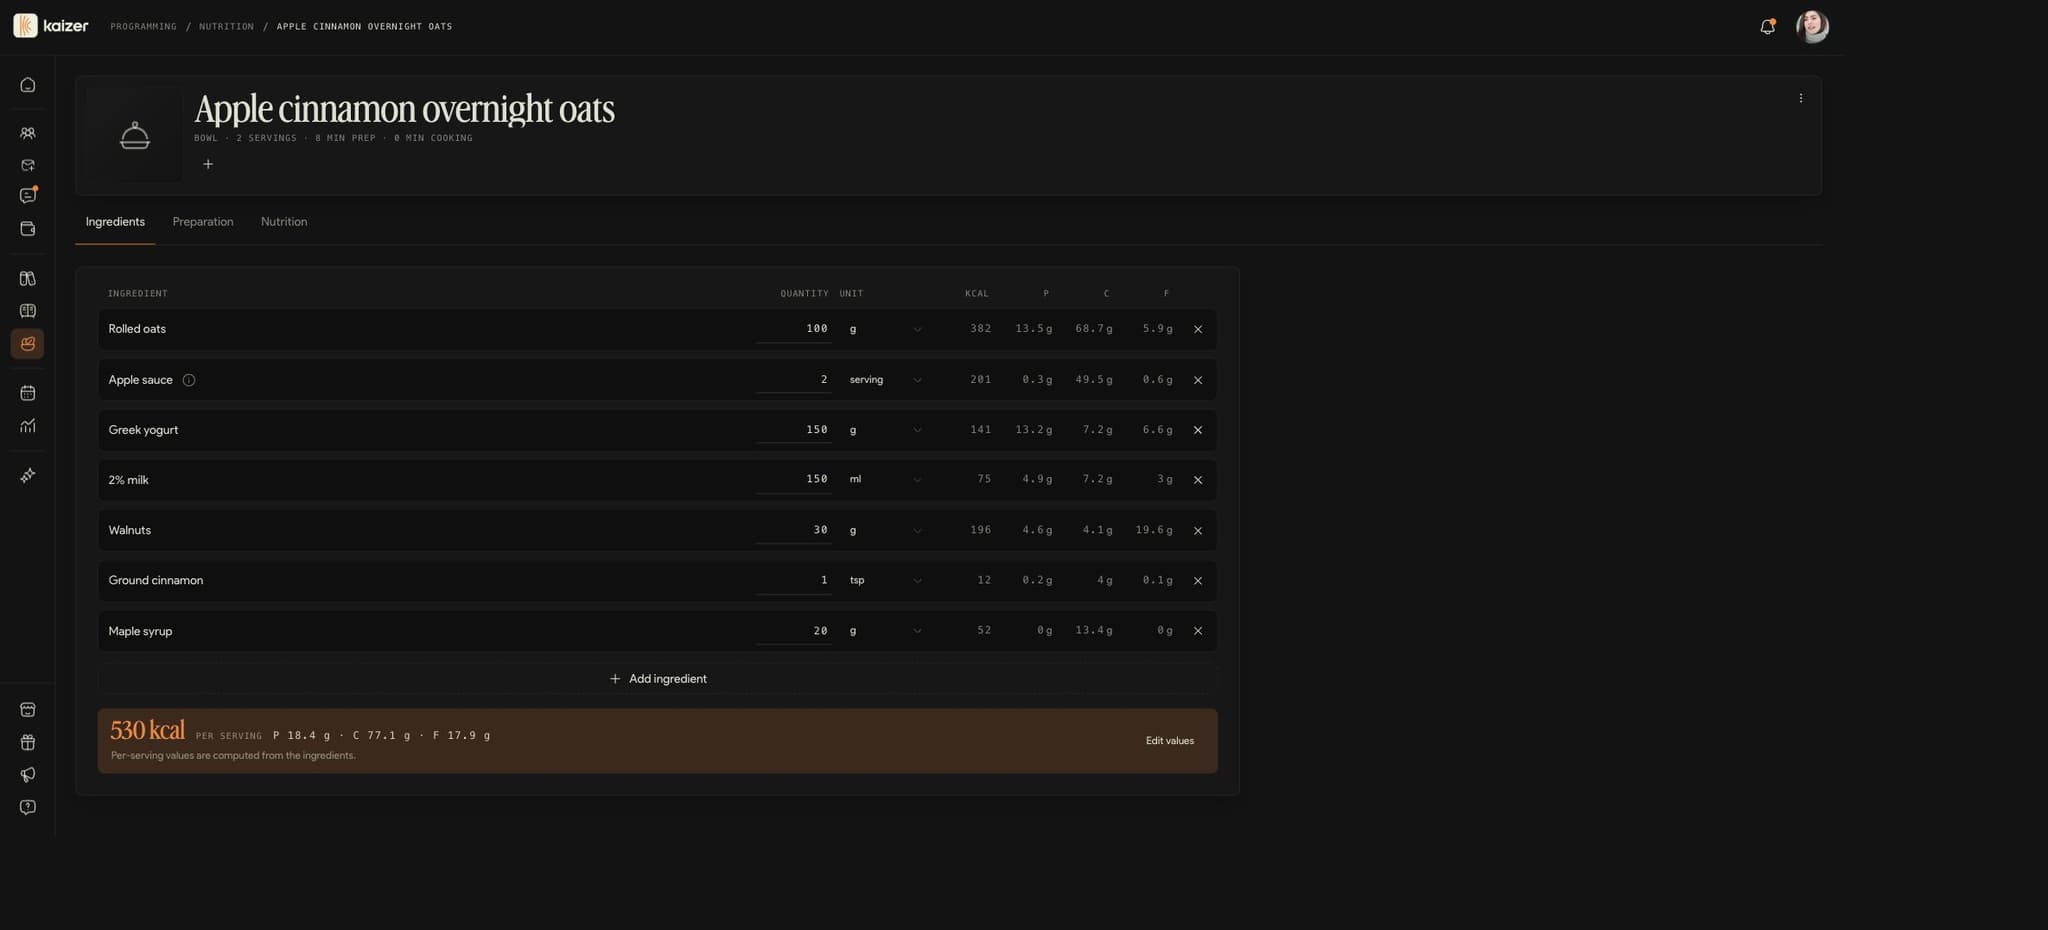Click the Add ingredient button
The image size is (2048, 930).
pyautogui.click(x=658, y=679)
